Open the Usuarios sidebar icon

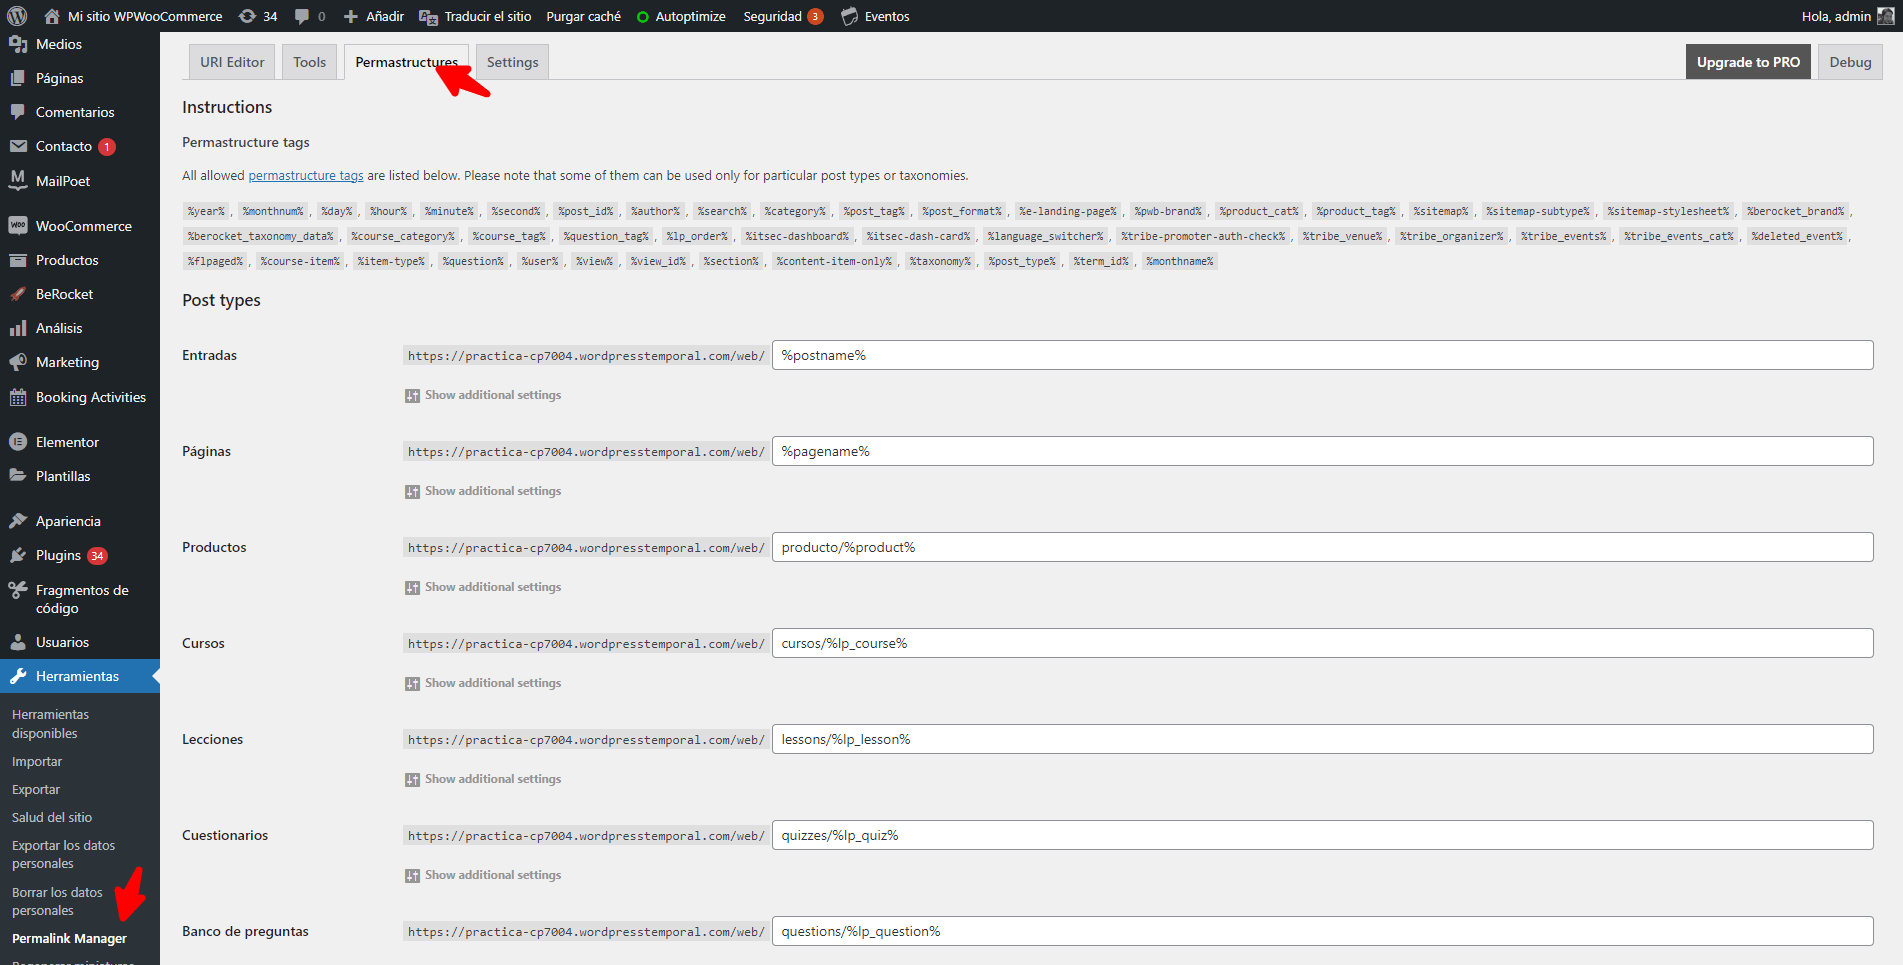pos(18,642)
